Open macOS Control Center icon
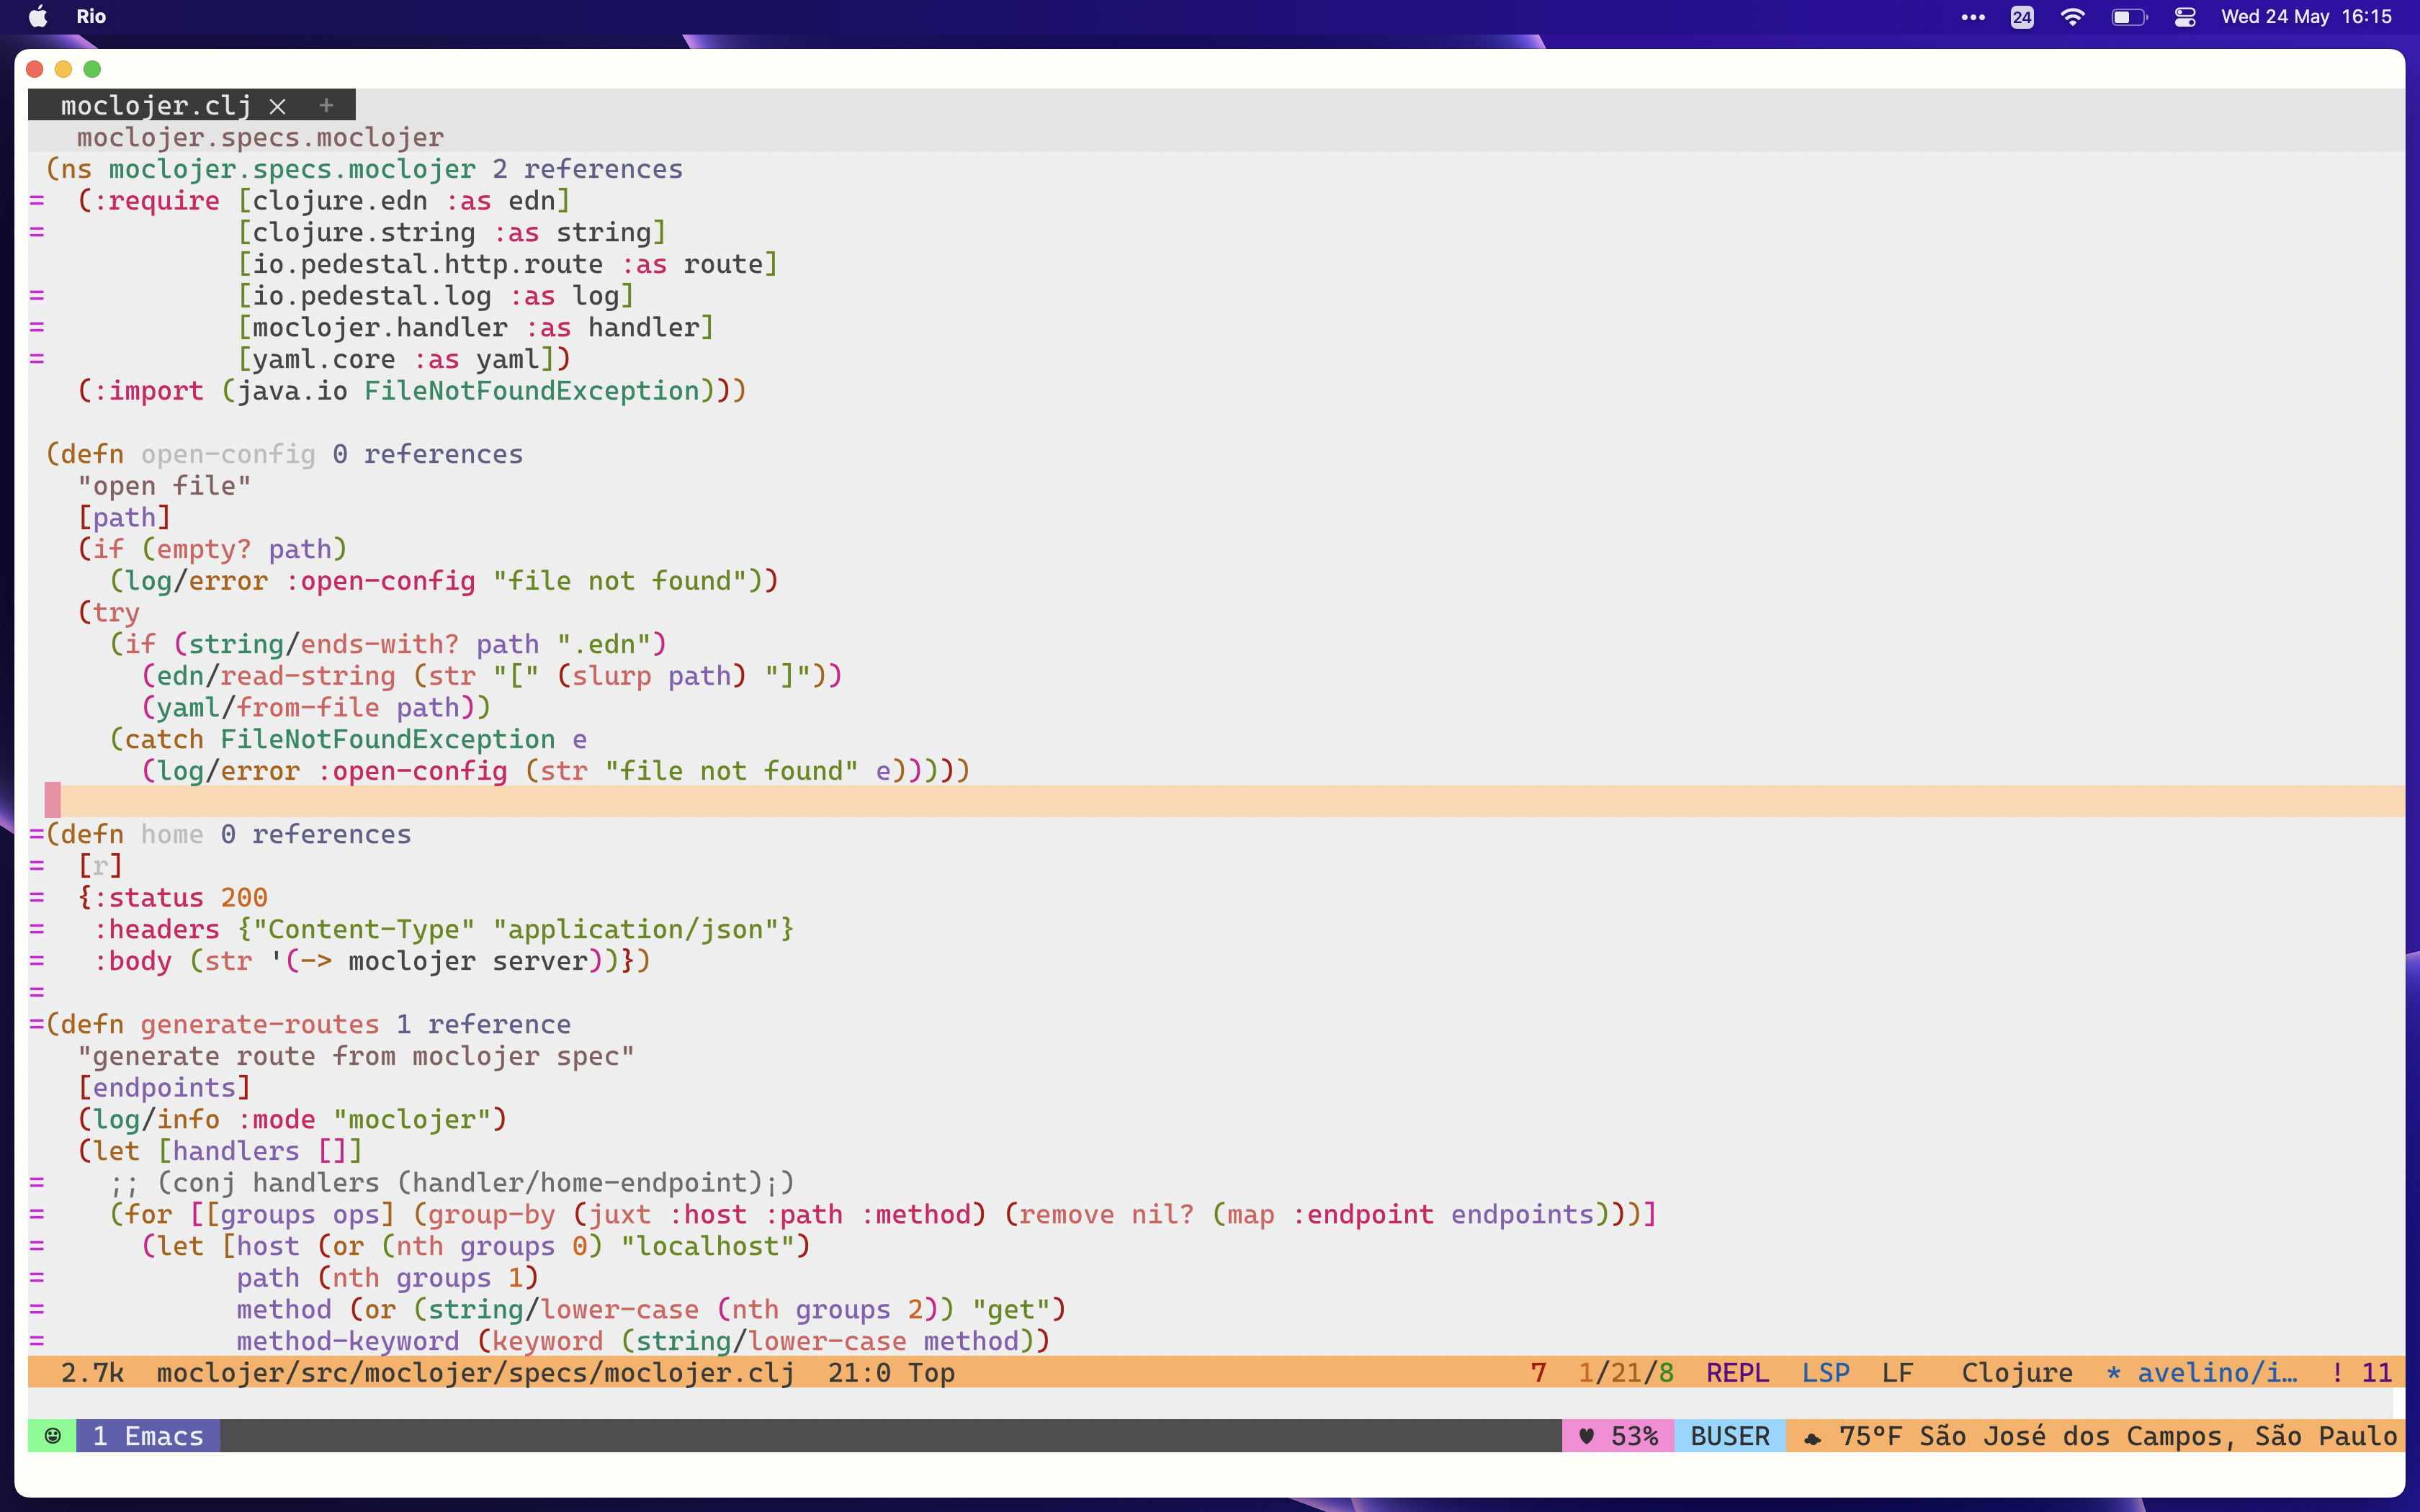Screen dimensions: 2420x1512 pyautogui.click(x=2185, y=17)
